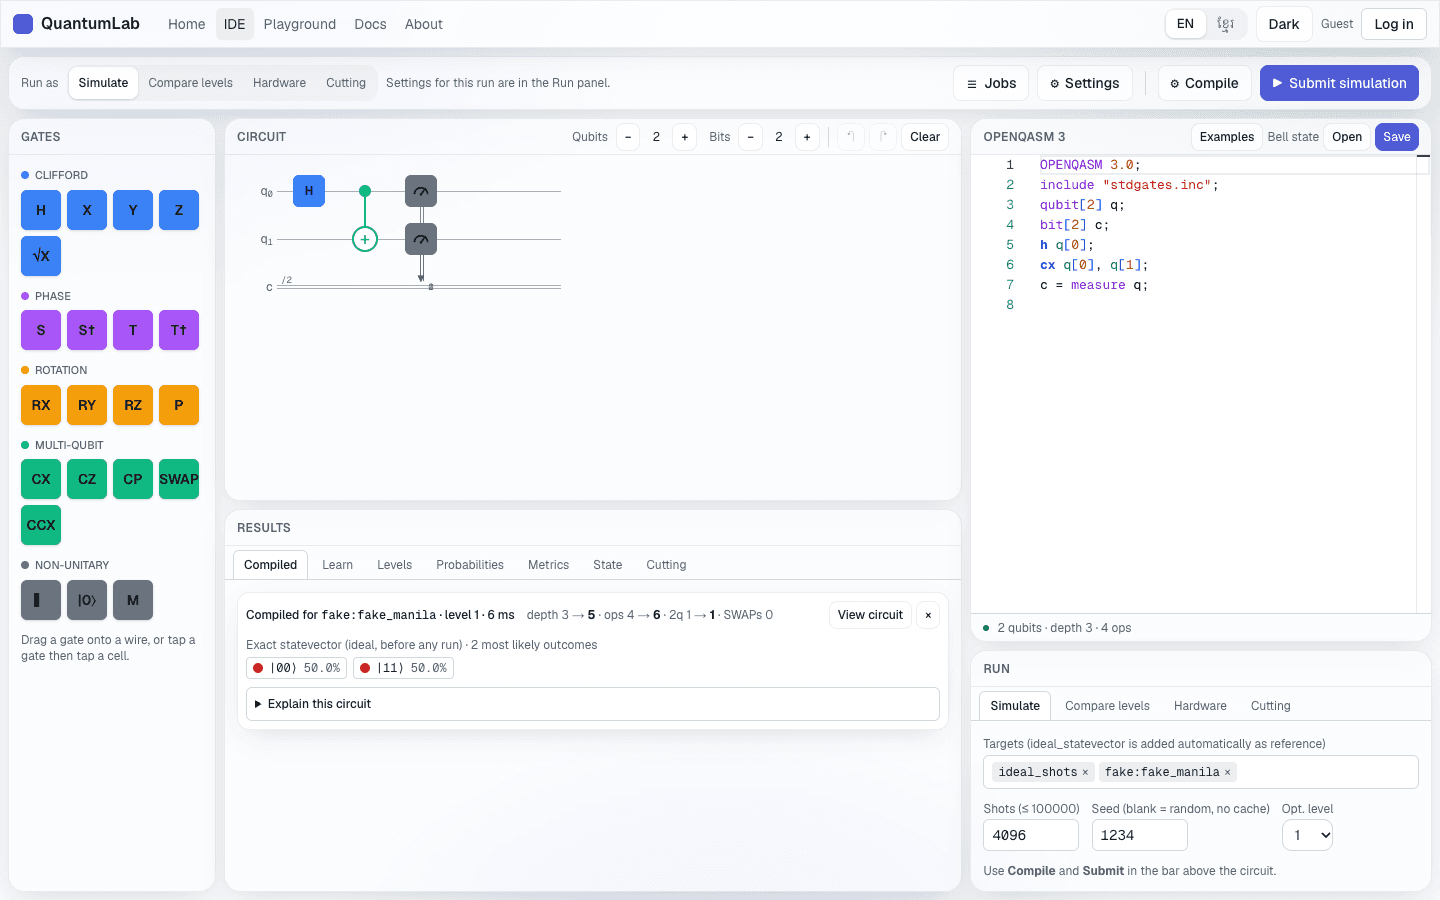Set Run as mode to Compare levels
Viewport: 1440px width, 900px height.
[191, 83]
